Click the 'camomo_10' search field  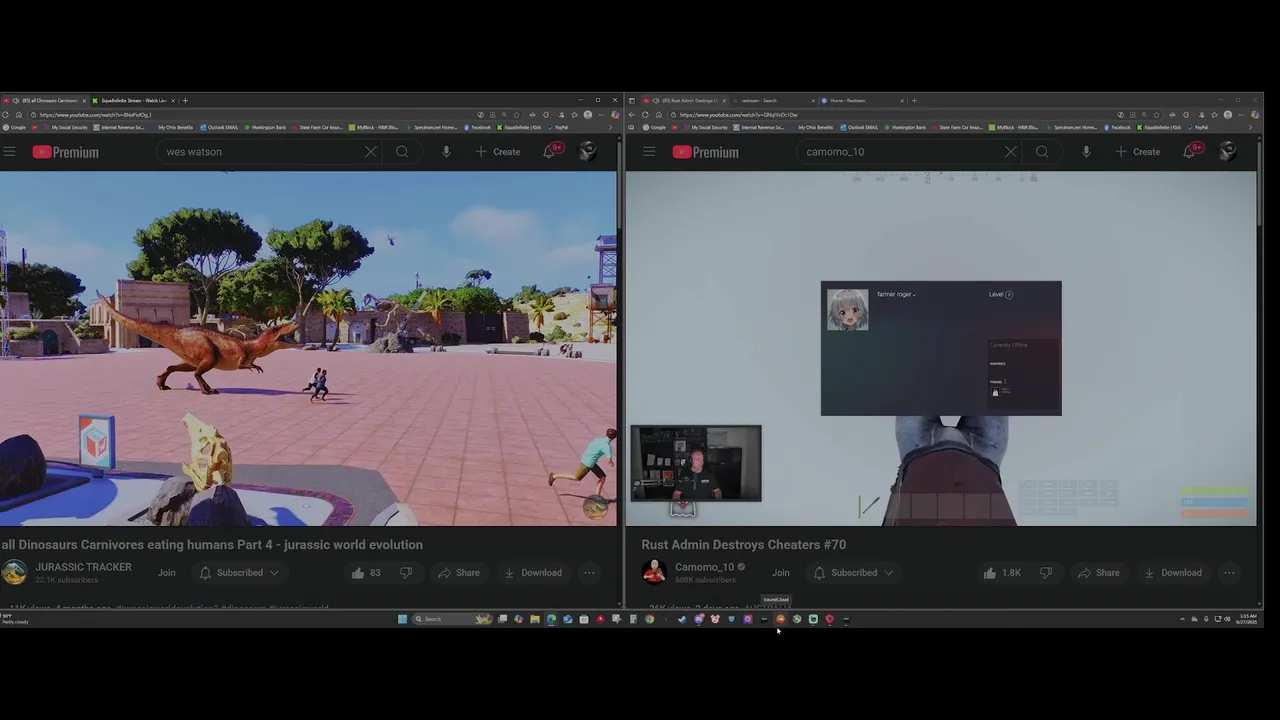pyautogui.click(x=898, y=152)
